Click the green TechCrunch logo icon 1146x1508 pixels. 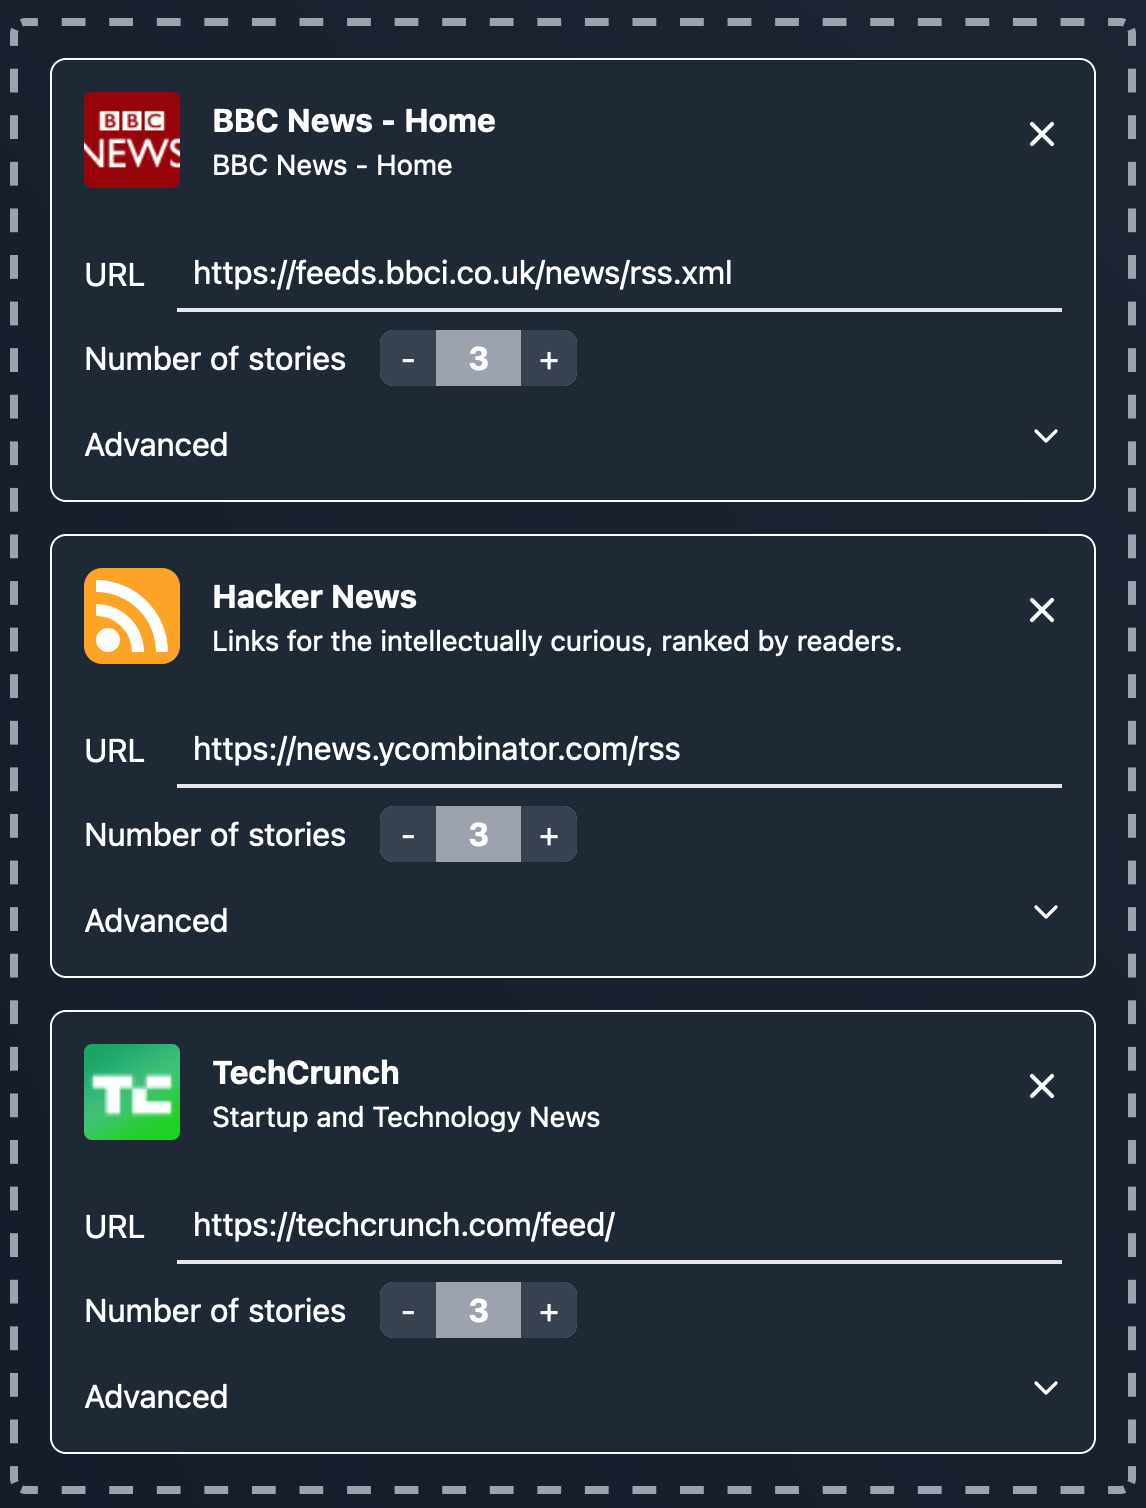(132, 1092)
